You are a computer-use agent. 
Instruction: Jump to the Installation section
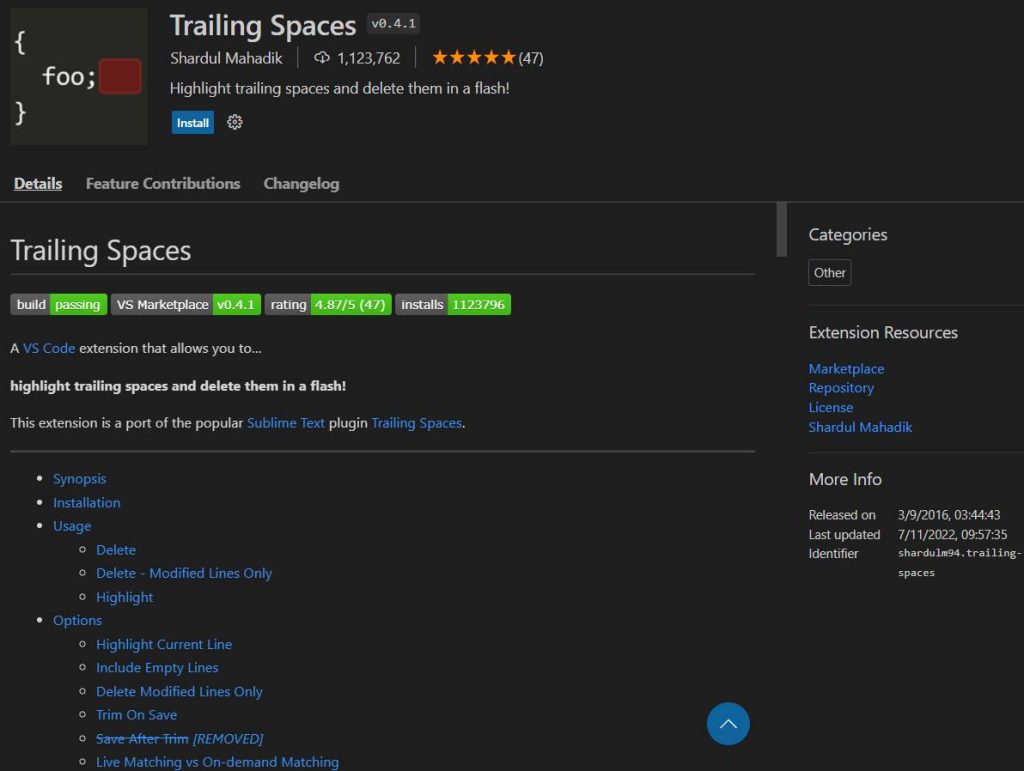pyautogui.click(x=87, y=502)
